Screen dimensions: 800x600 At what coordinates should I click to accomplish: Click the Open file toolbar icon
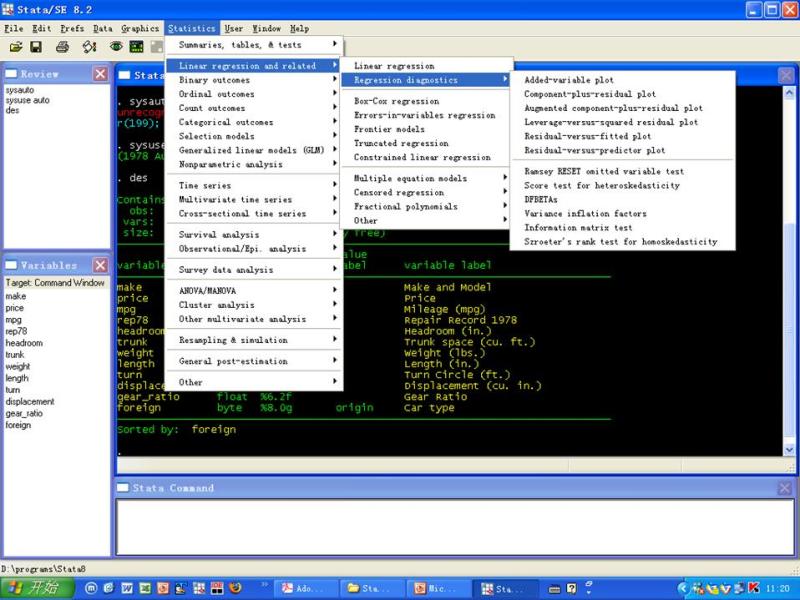pyautogui.click(x=16, y=47)
